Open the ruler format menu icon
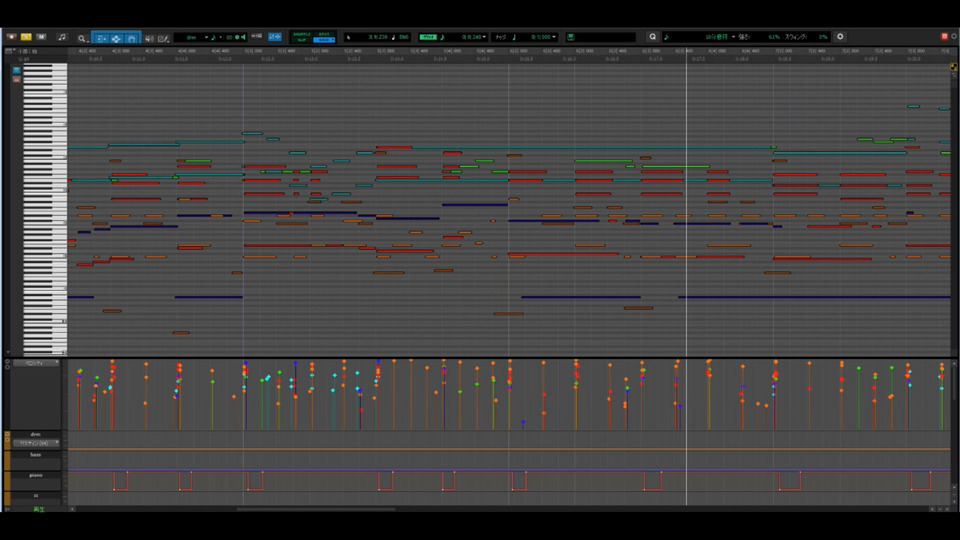This screenshot has height=540, width=960. point(9,51)
